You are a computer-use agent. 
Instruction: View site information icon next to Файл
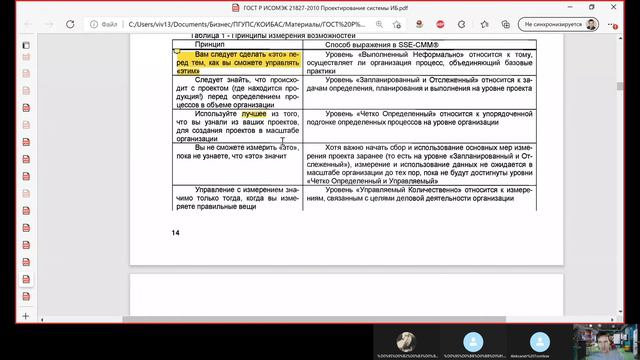coord(94,24)
